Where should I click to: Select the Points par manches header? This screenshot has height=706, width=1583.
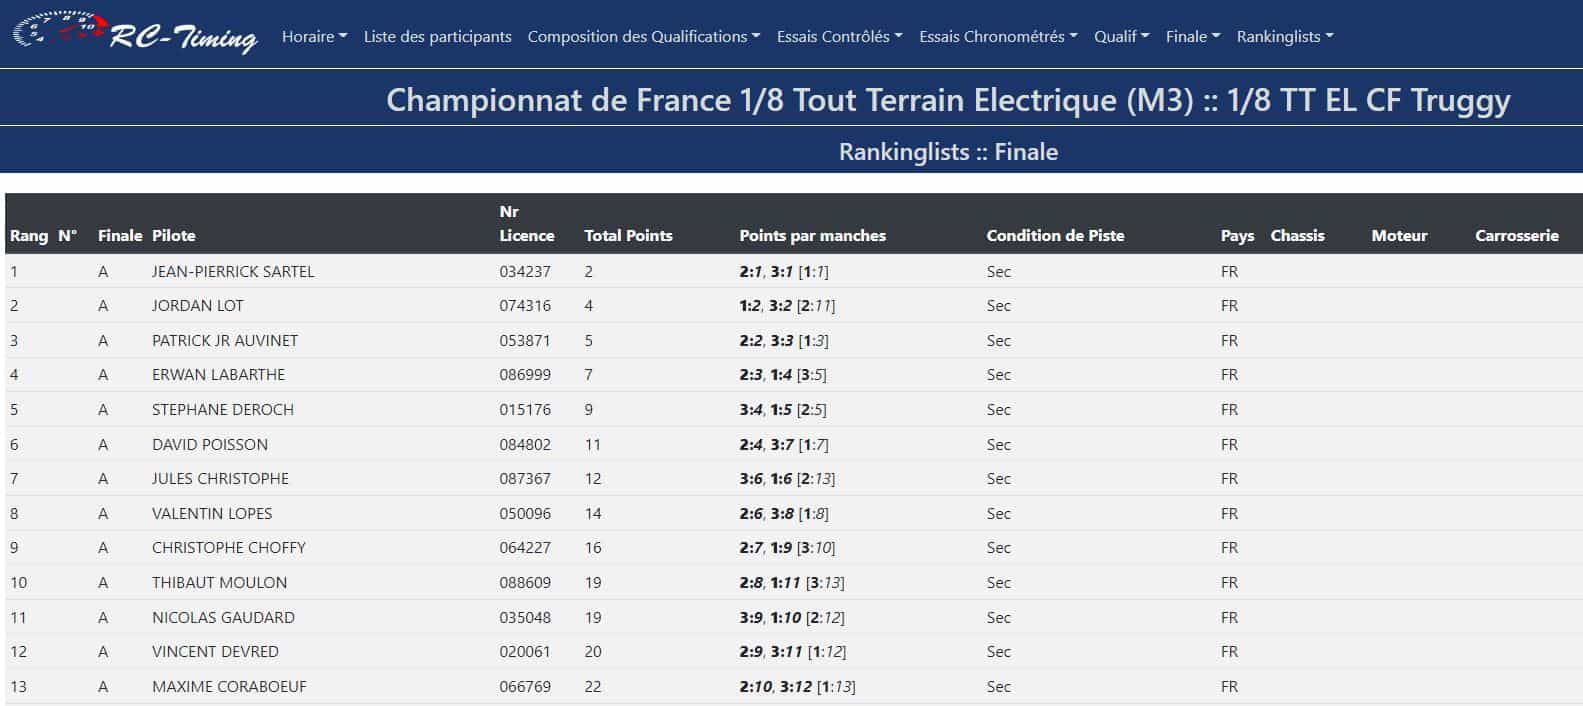(812, 236)
